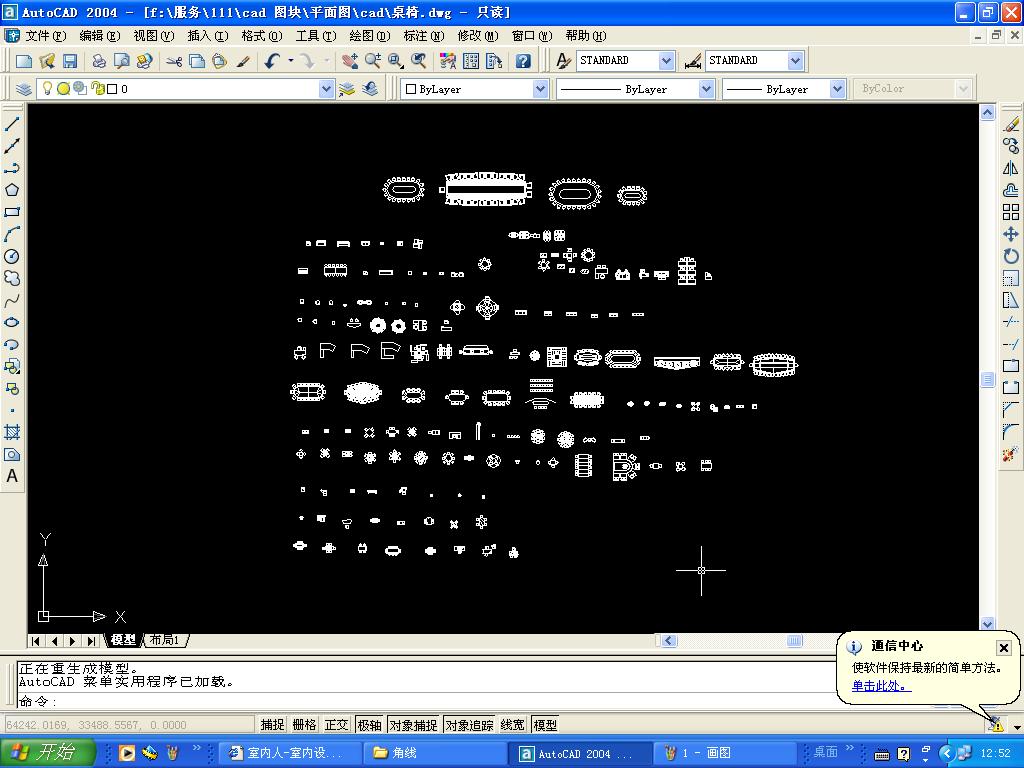Click the Erase modify tool
The height and width of the screenshot is (768, 1024).
click(x=1011, y=124)
